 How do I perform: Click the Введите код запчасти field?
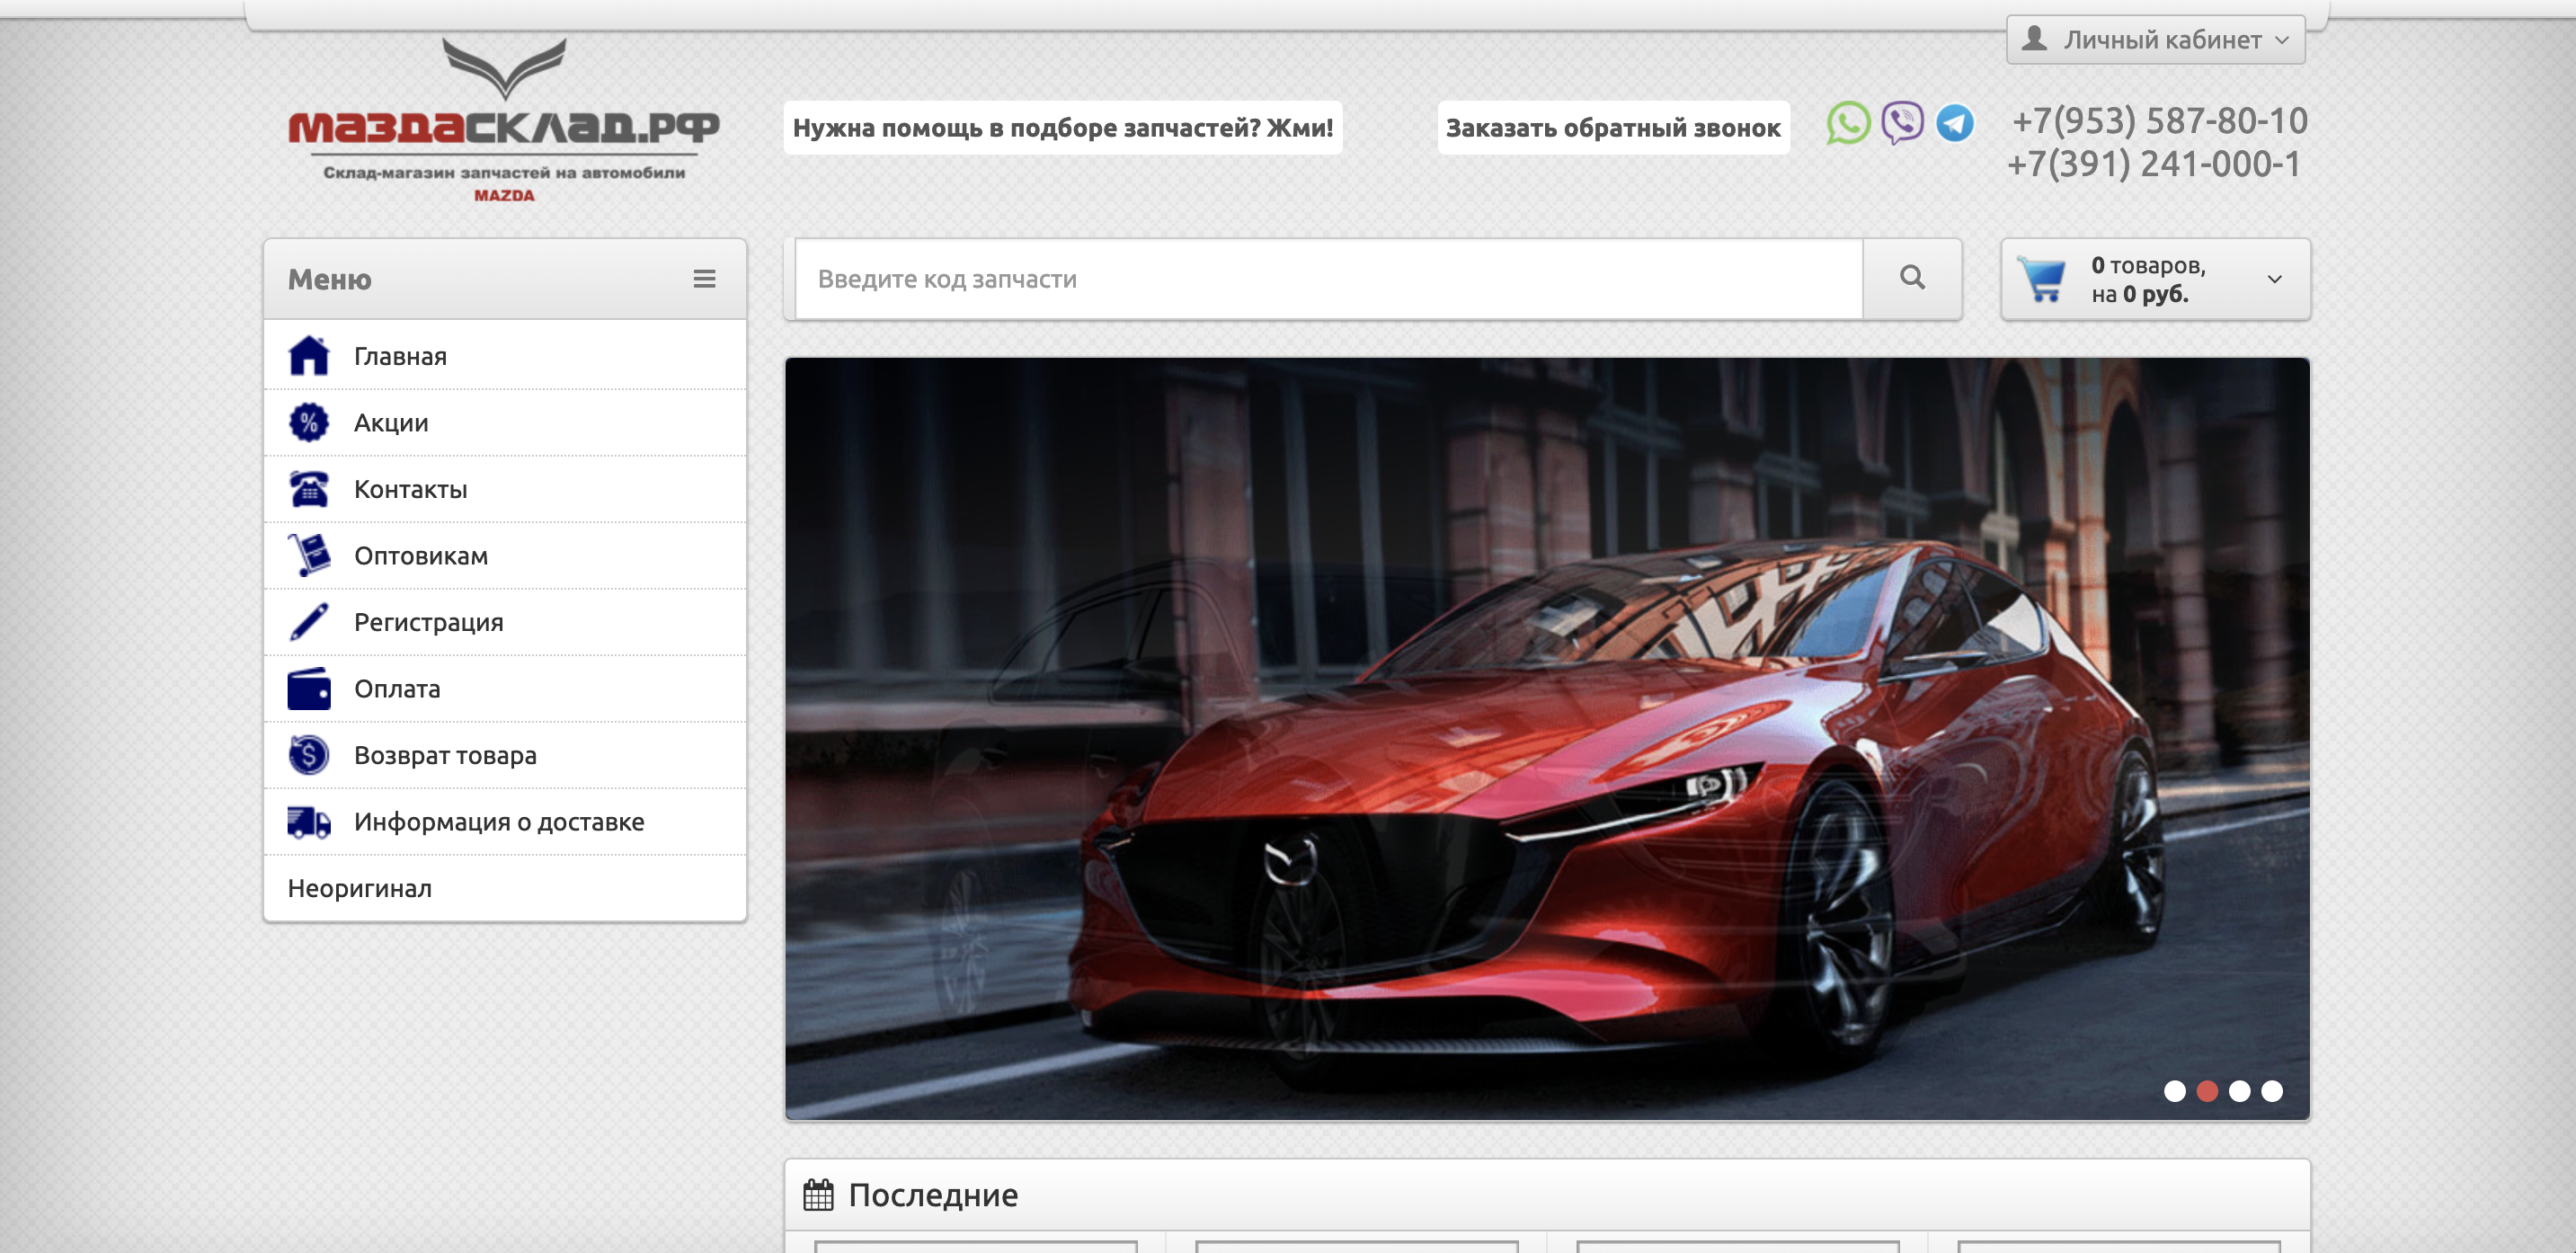pyautogui.click(x=1328, y=279)
